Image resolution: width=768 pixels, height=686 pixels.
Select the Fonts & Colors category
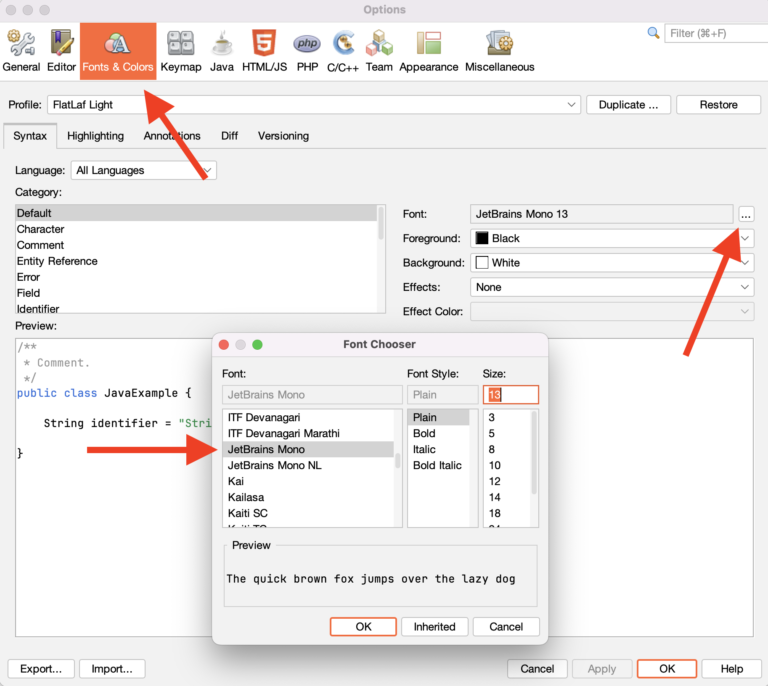(118, 51)
